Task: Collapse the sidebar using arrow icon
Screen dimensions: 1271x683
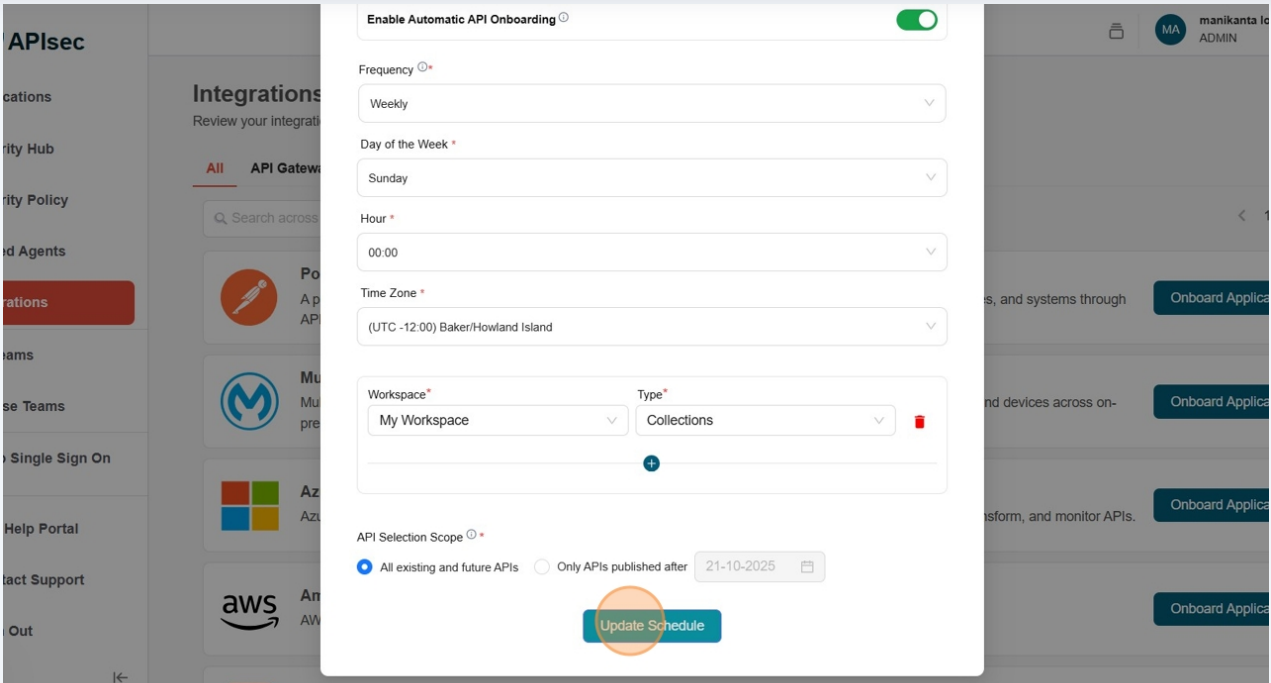Action: point(120,677)
